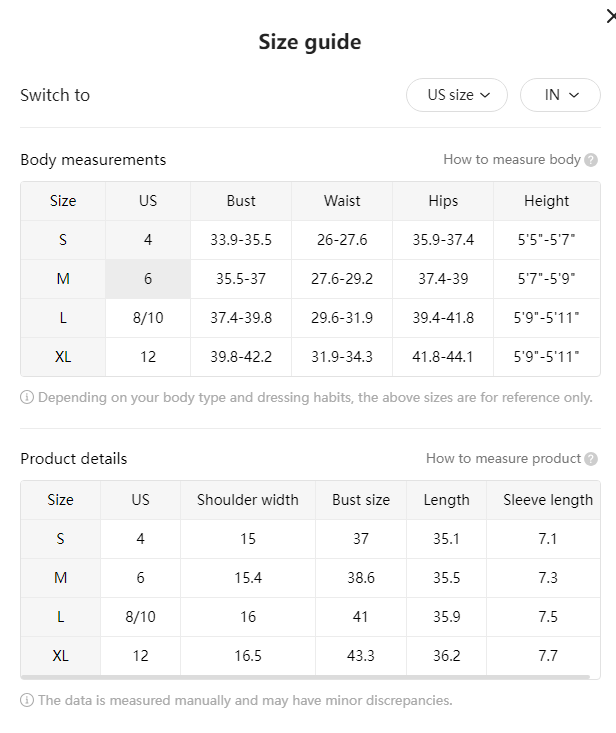
Task: Select size S in Body measurements table
Action: click(63, 240)
